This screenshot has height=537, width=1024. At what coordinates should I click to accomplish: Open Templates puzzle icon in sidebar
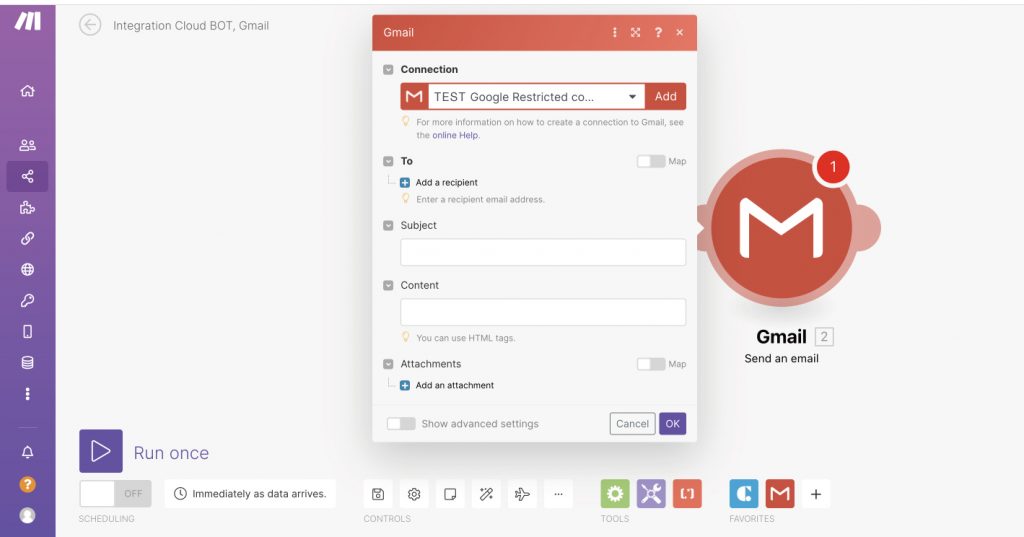click(27, 208)
